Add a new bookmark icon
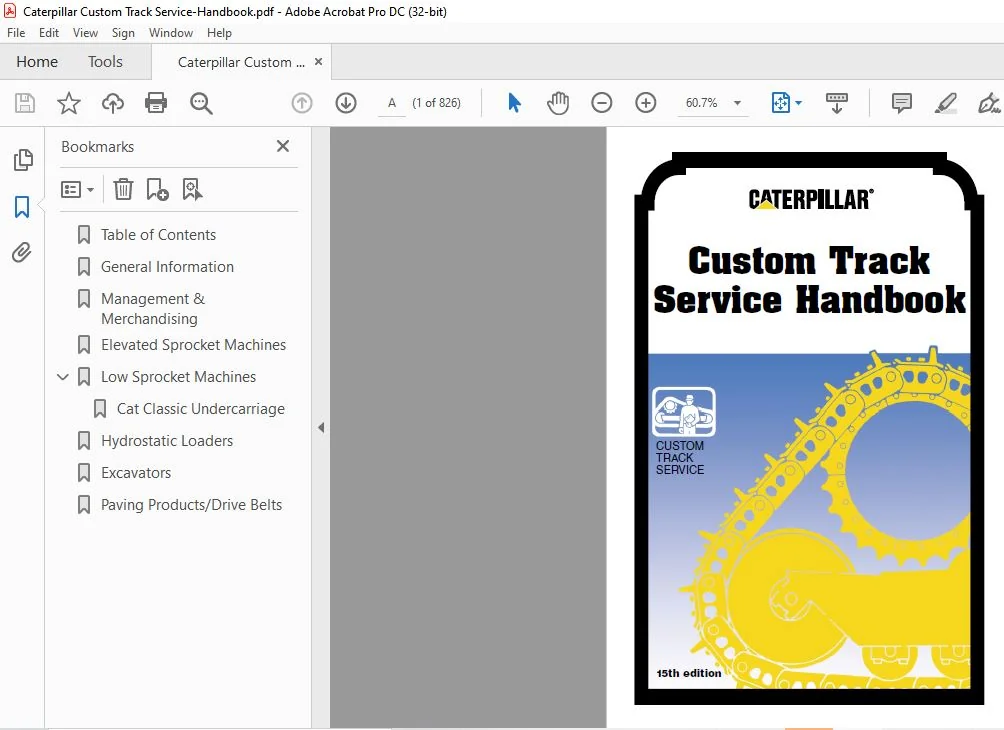This screenshot has width=1004, height=730. point(158,190)
